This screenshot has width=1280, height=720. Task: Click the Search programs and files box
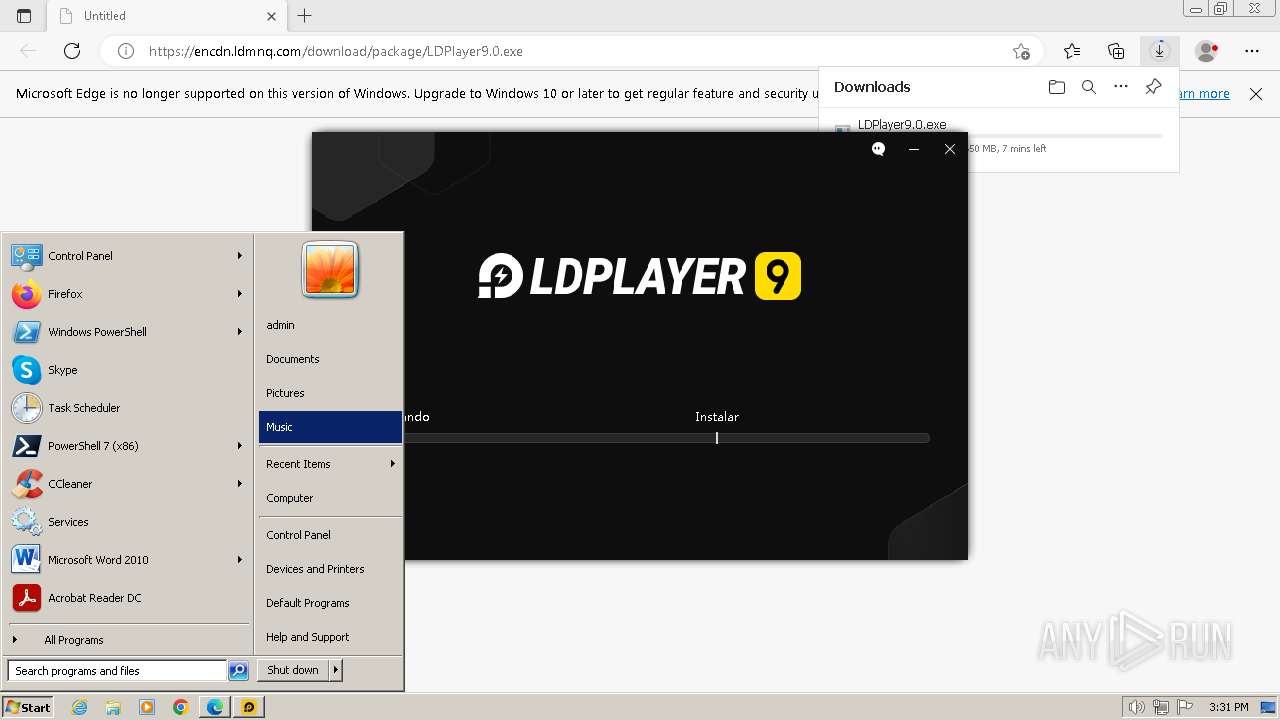[117, 671]
